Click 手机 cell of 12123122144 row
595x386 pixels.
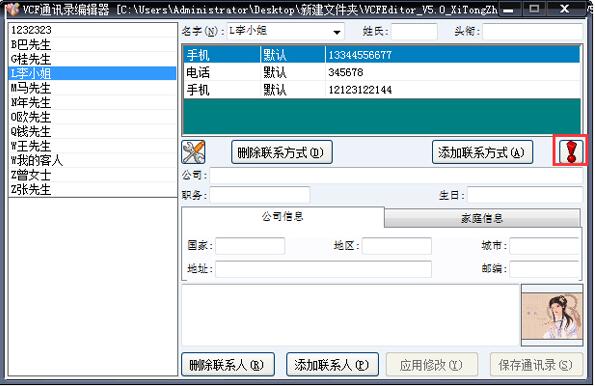coord(222,90)
